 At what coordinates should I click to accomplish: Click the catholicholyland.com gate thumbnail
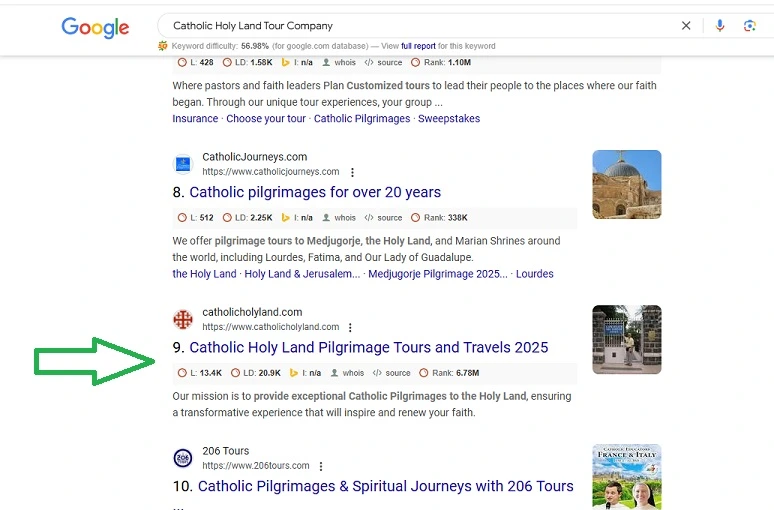tap(626, 339)
